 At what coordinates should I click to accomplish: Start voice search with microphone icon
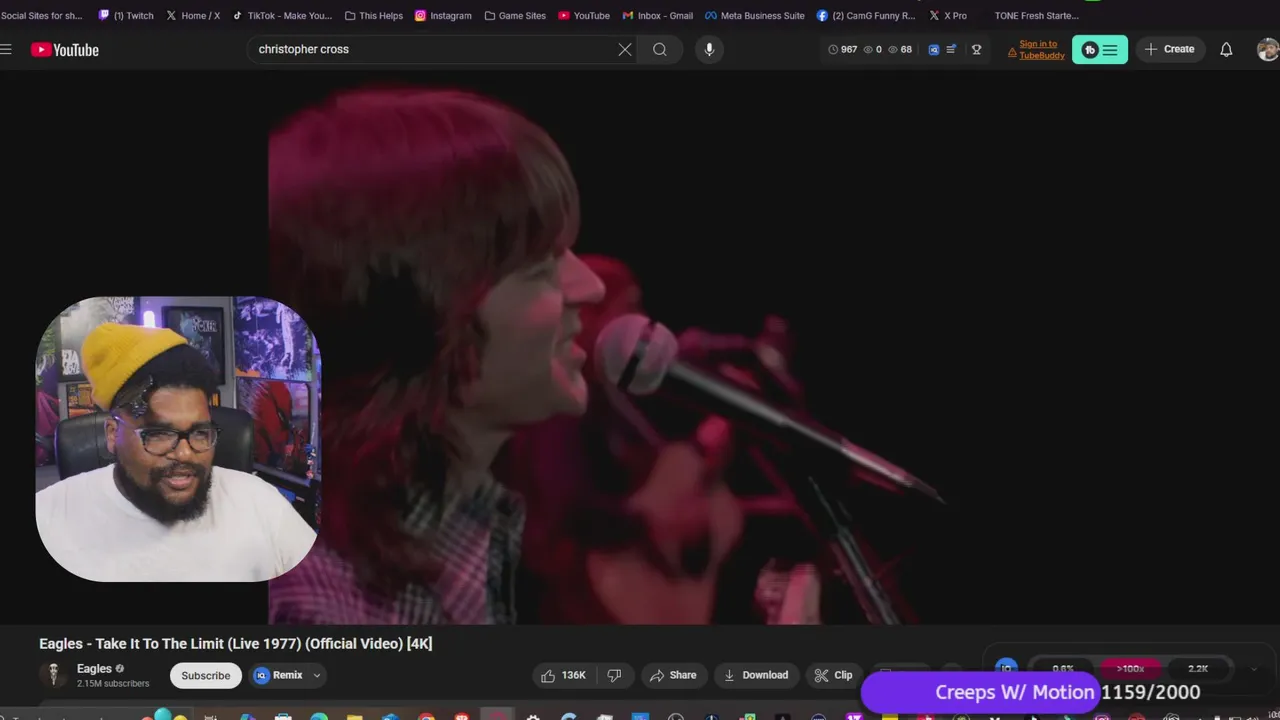pos(709,49)
